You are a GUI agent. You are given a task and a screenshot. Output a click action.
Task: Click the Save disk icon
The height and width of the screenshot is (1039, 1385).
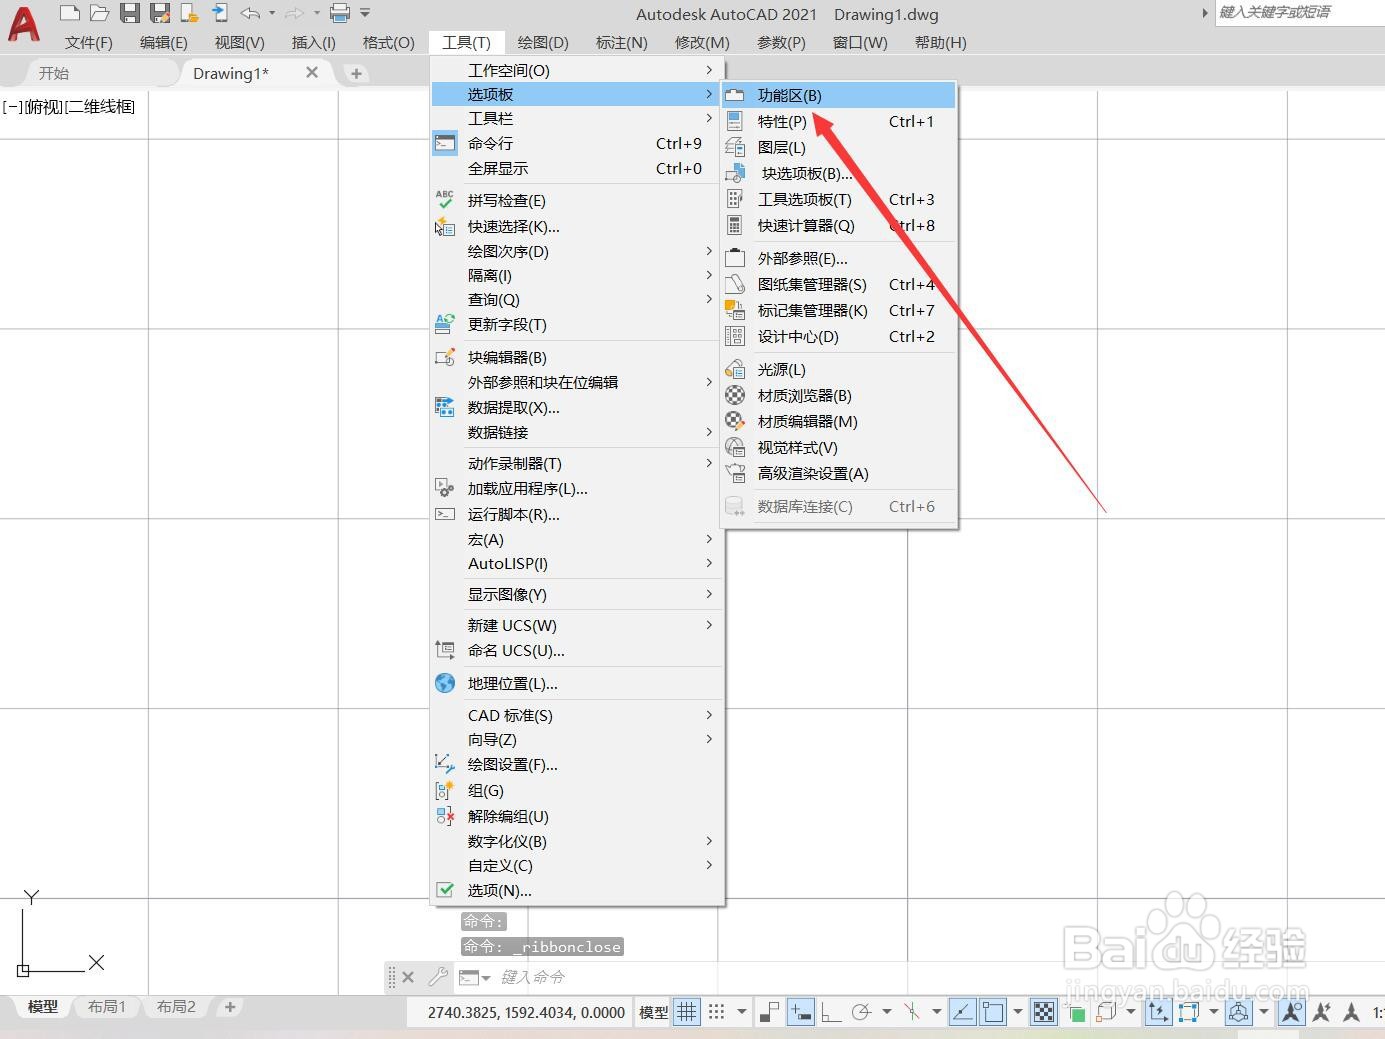coord(130,13)
